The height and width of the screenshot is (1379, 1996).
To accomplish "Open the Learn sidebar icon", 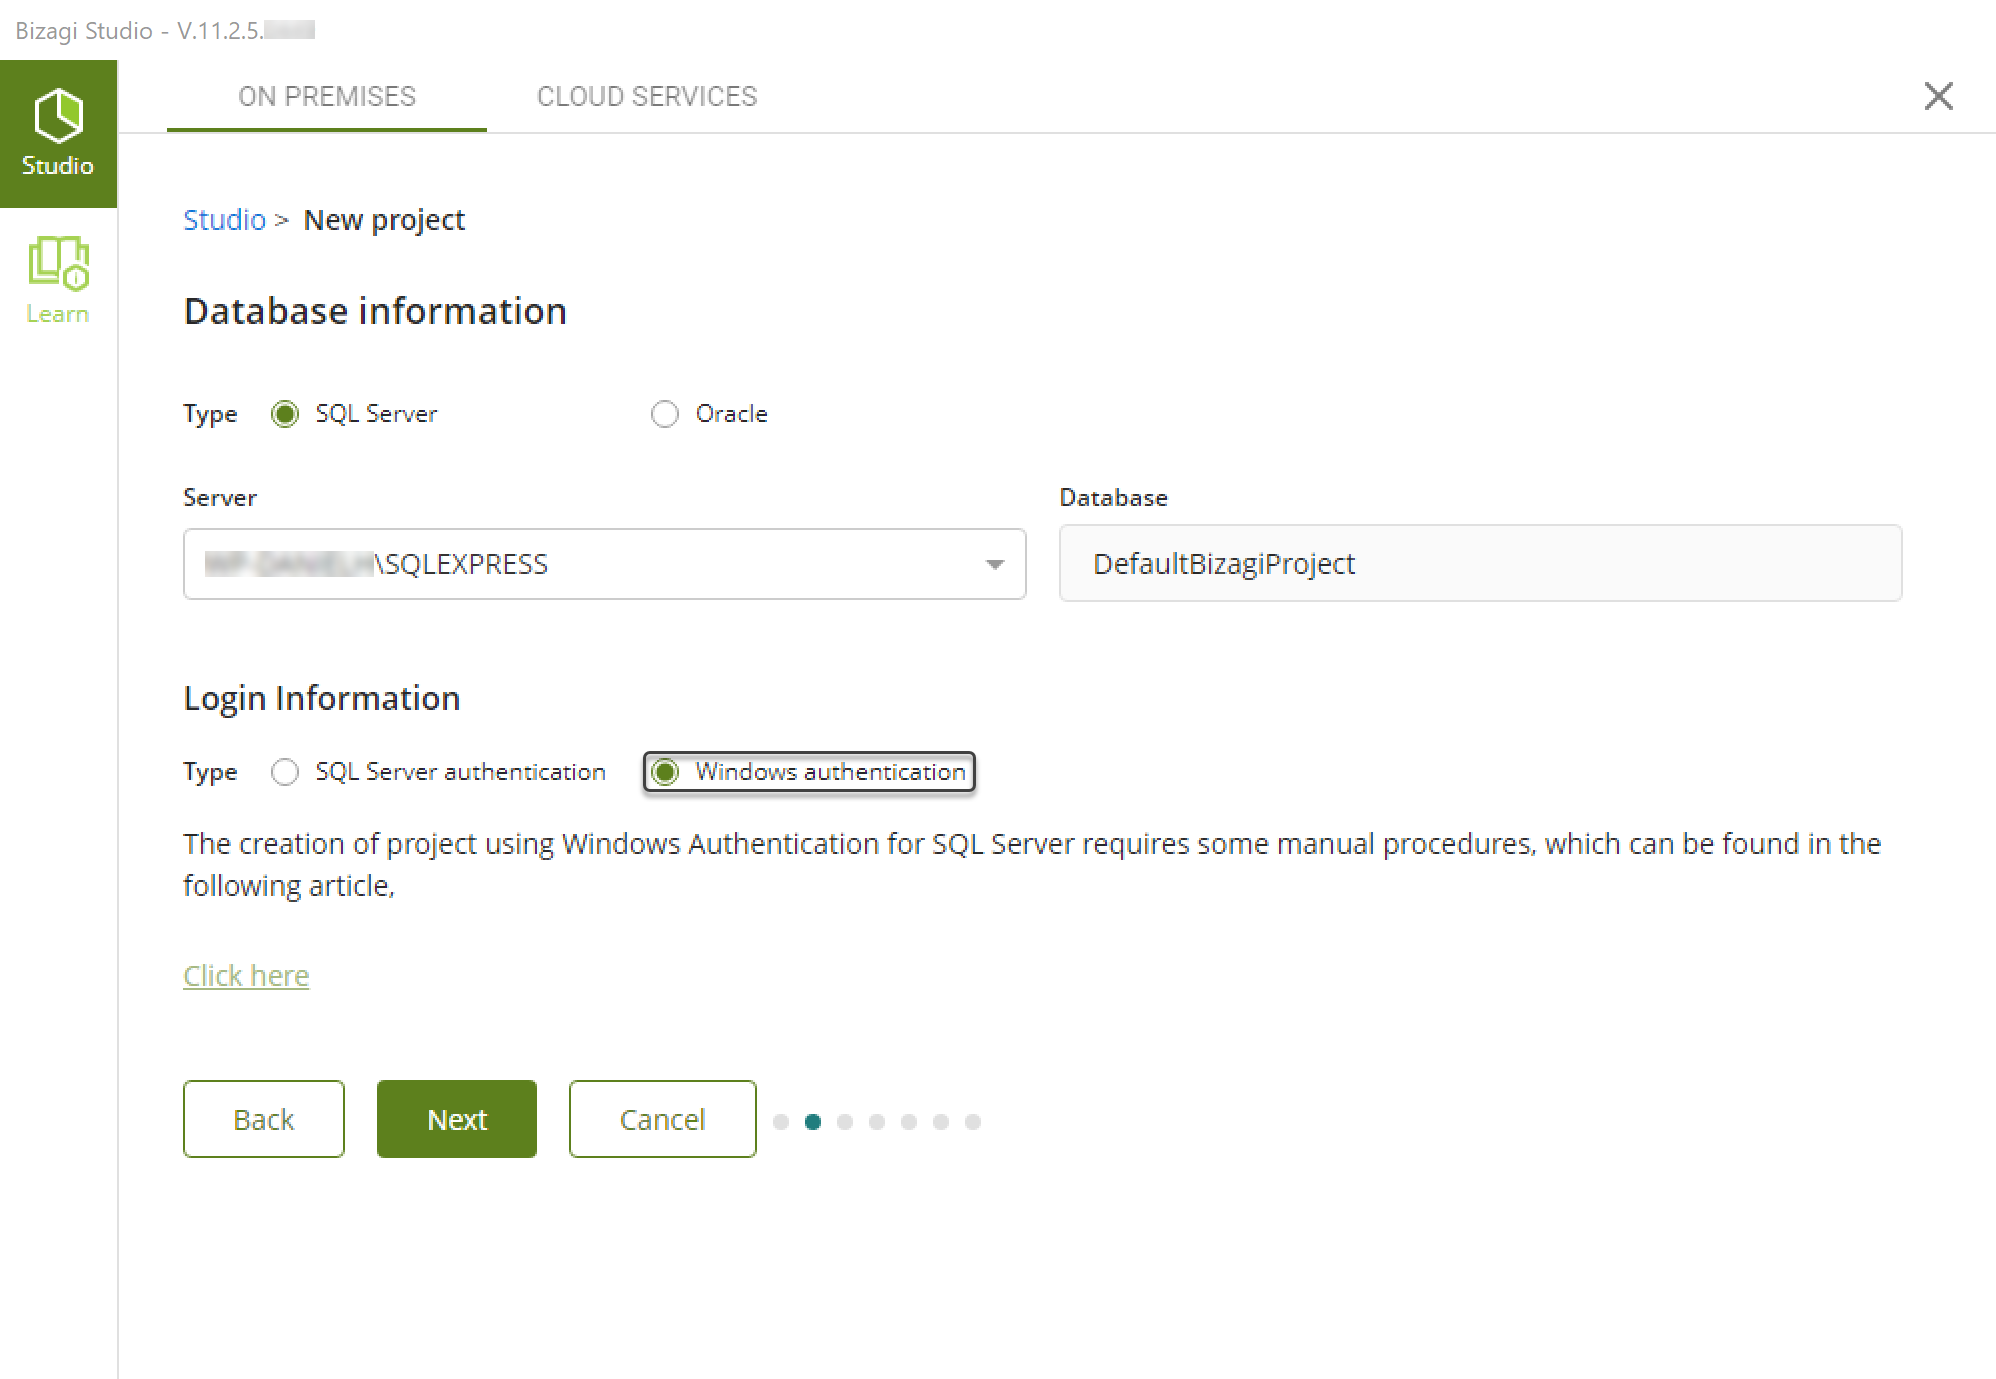I will point(58,281).
